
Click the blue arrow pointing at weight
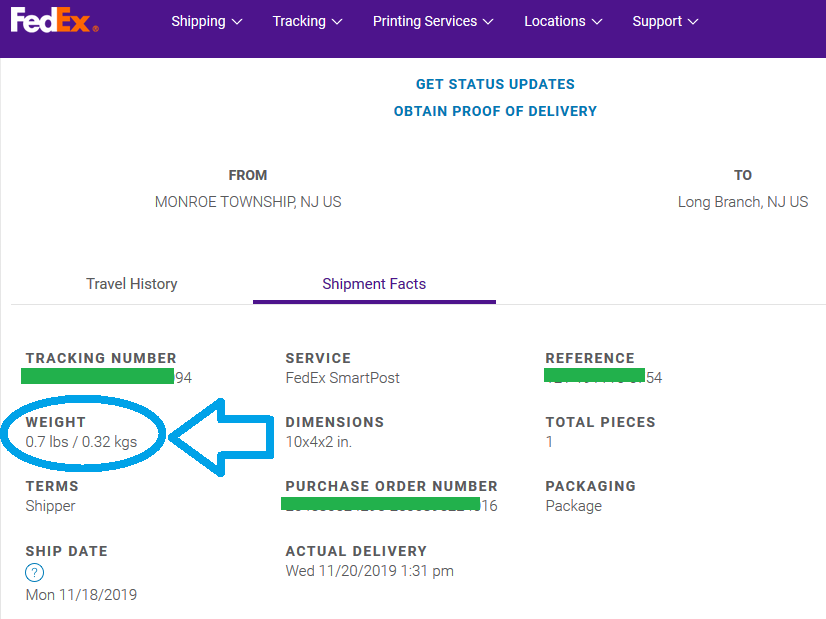point(223,436)
